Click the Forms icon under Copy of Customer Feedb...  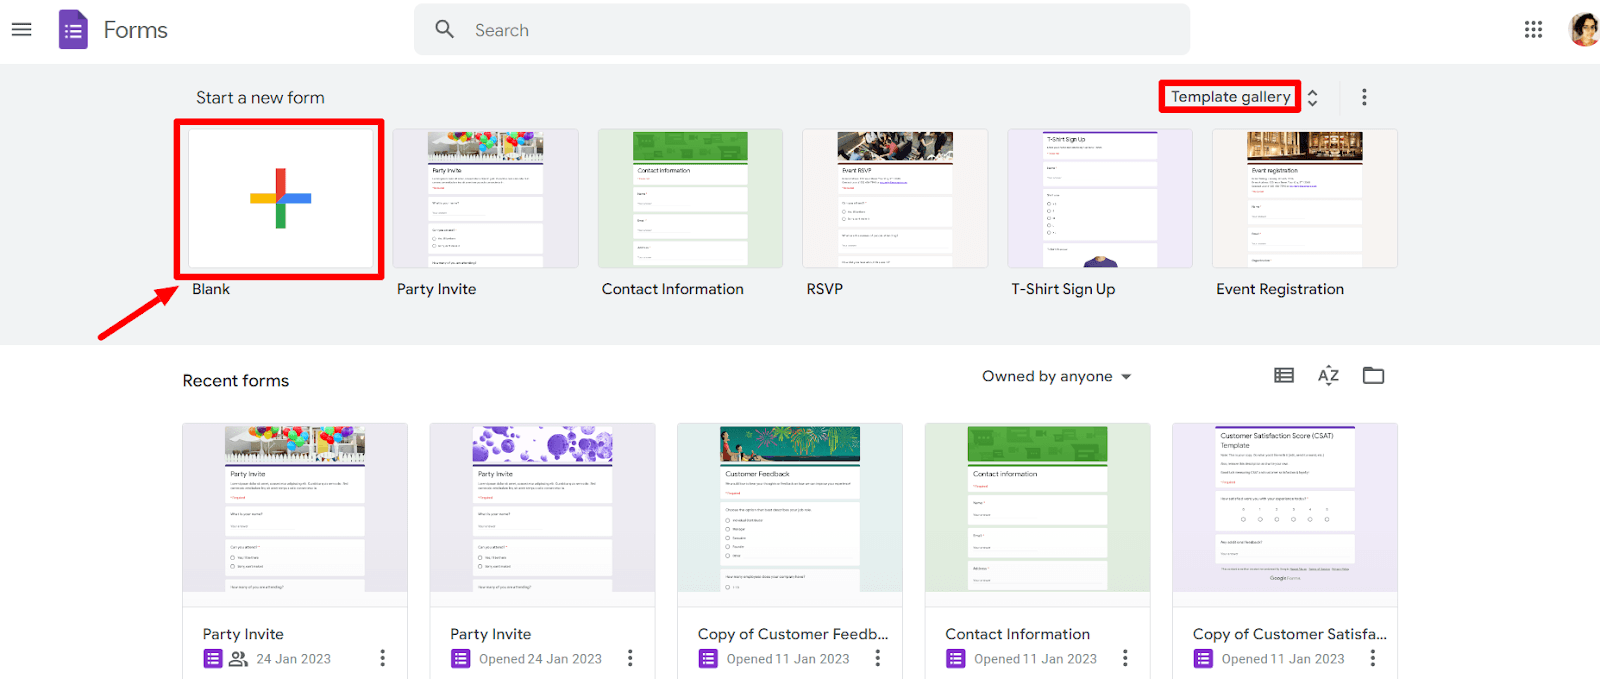coord(708,659)
